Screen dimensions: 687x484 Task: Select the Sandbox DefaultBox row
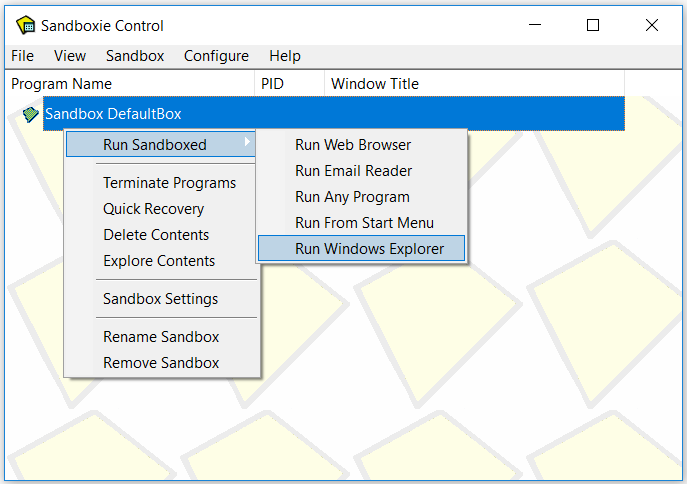click(334, 114)
